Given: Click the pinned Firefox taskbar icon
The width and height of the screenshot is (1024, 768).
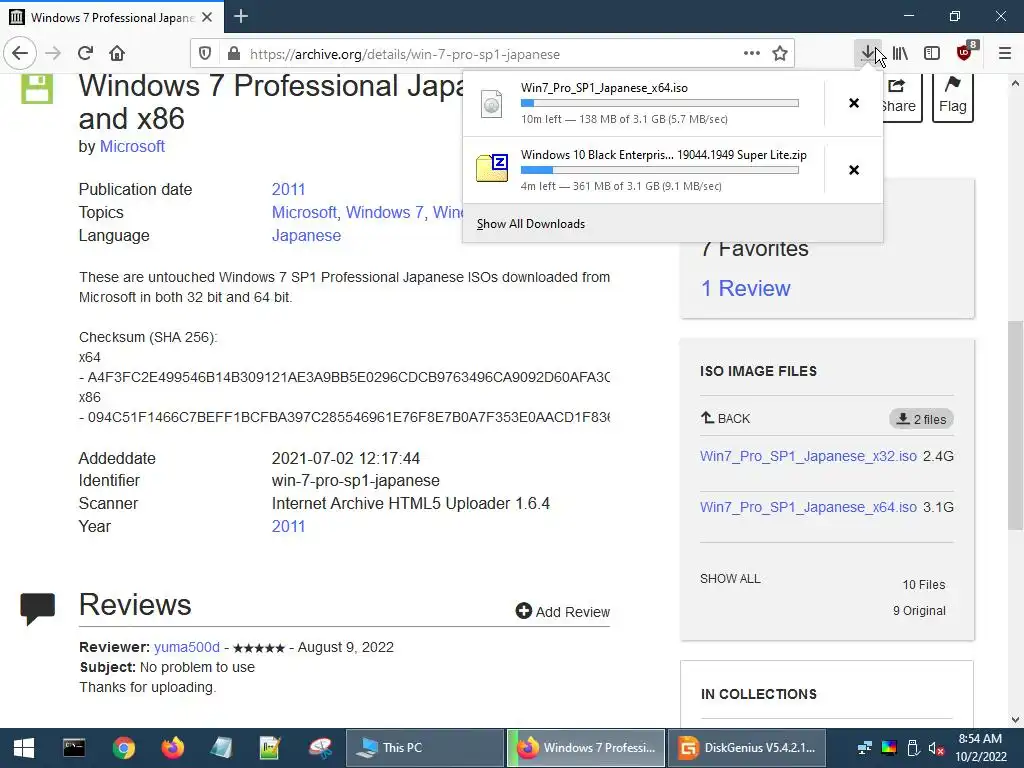Looking at the screenshot, I should 172,748.
